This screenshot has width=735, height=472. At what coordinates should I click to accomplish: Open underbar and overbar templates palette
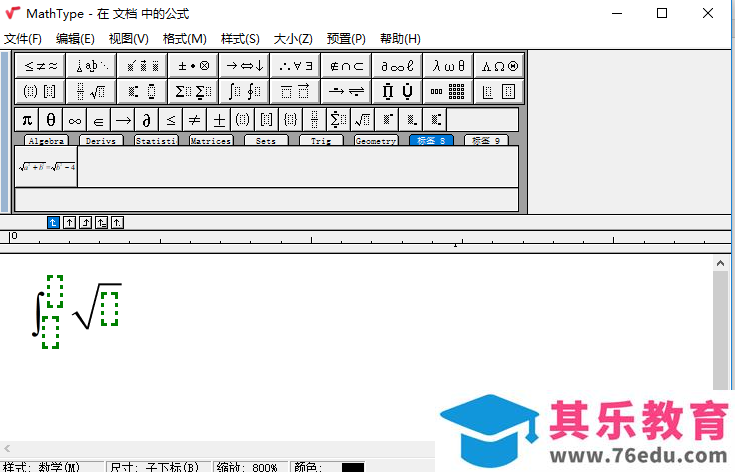click(x=296, y=91)
